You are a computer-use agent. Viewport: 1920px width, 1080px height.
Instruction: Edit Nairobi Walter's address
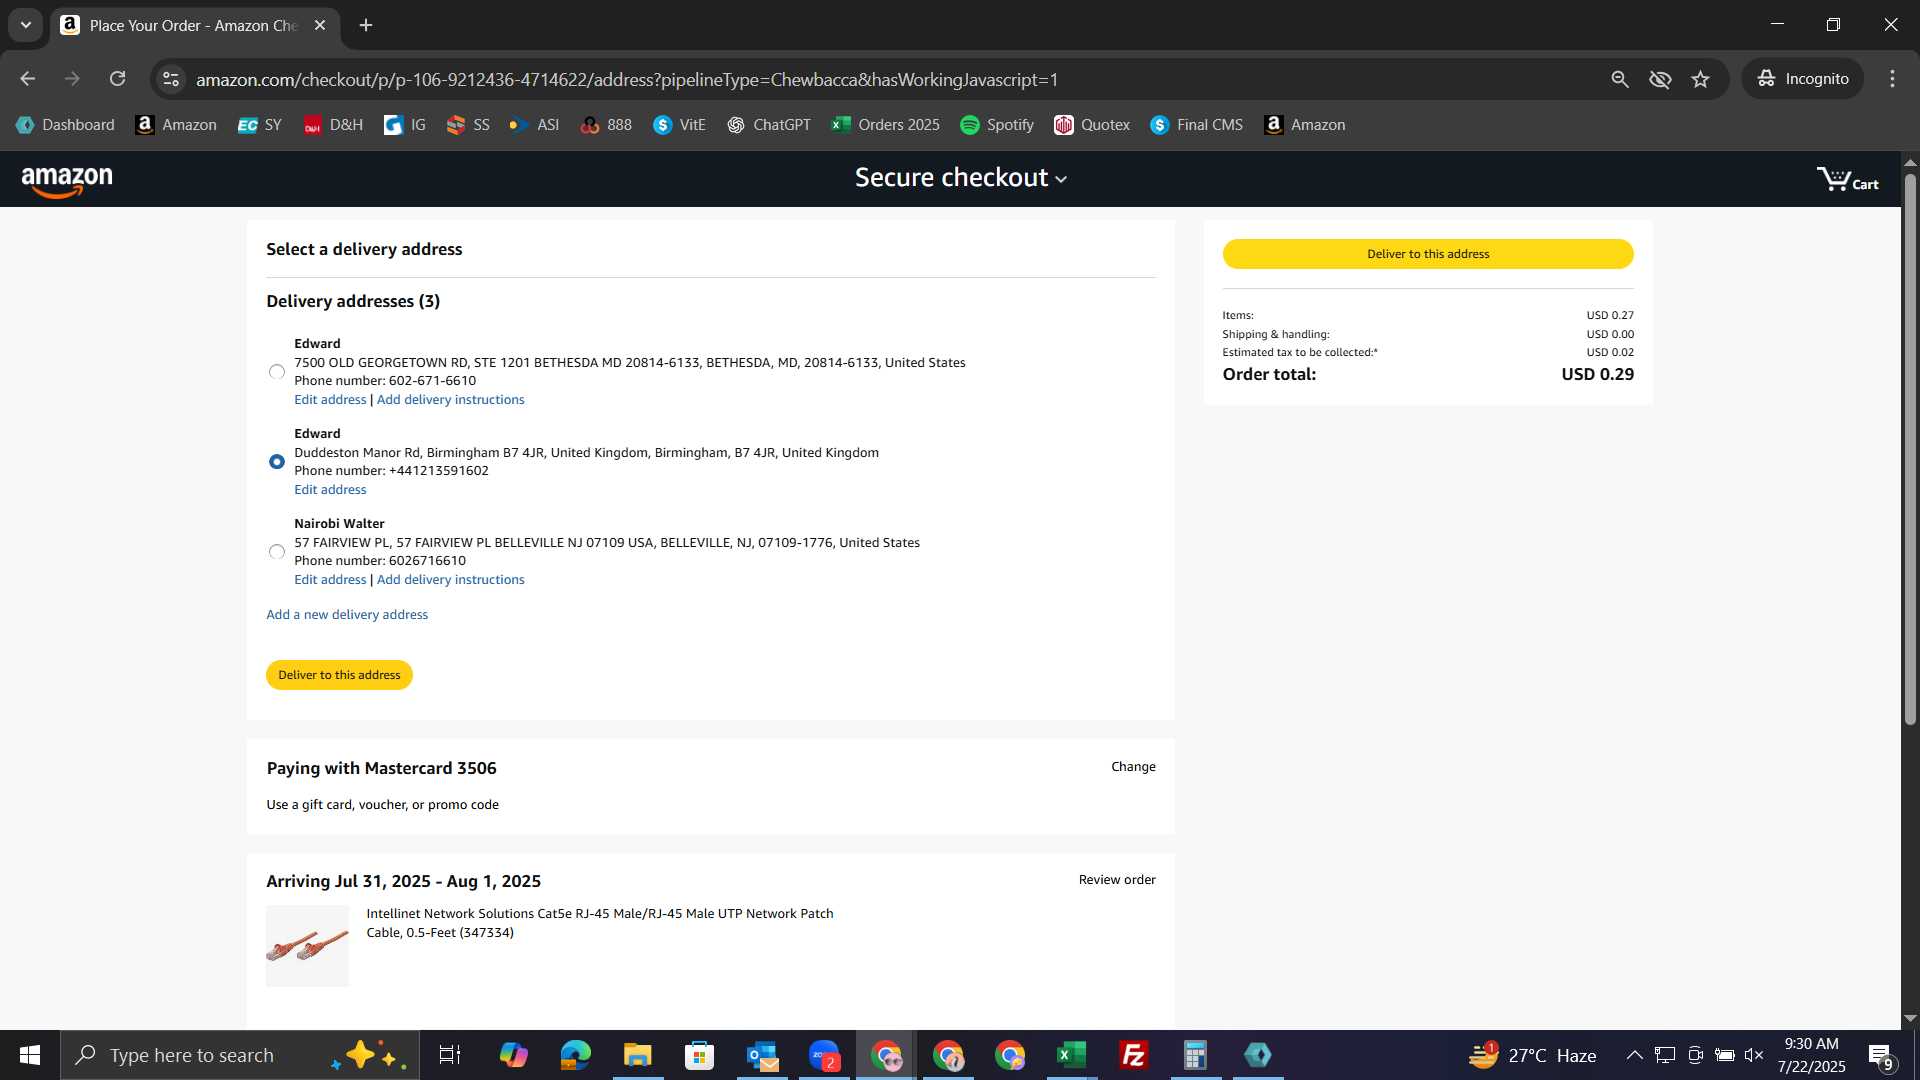click(x=330, y=580)
